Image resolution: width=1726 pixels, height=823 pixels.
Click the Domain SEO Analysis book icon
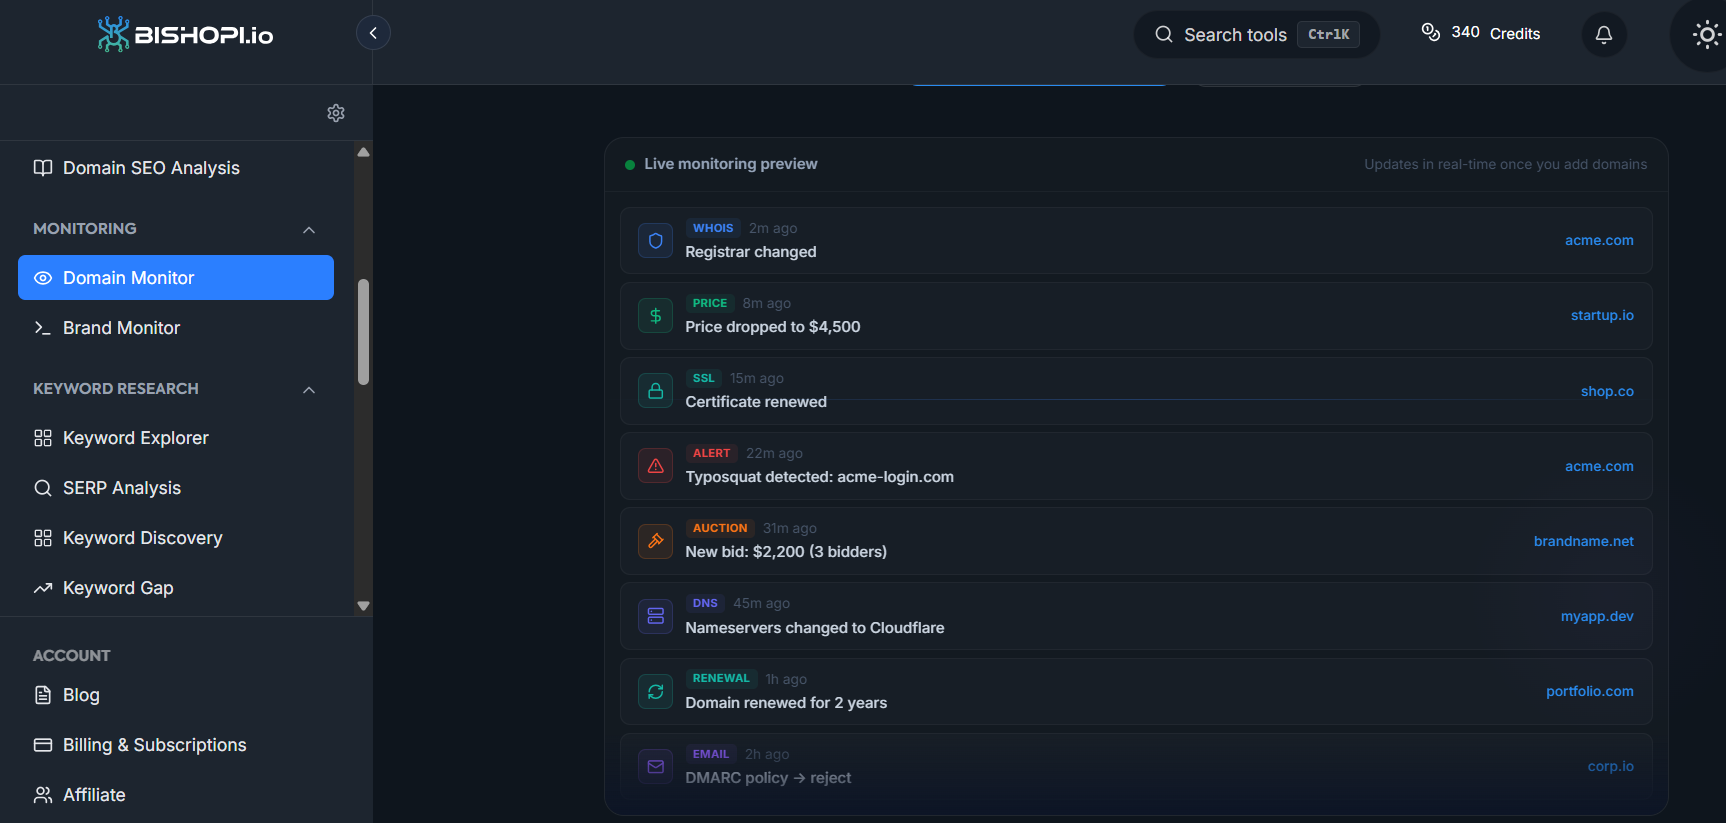43,168
